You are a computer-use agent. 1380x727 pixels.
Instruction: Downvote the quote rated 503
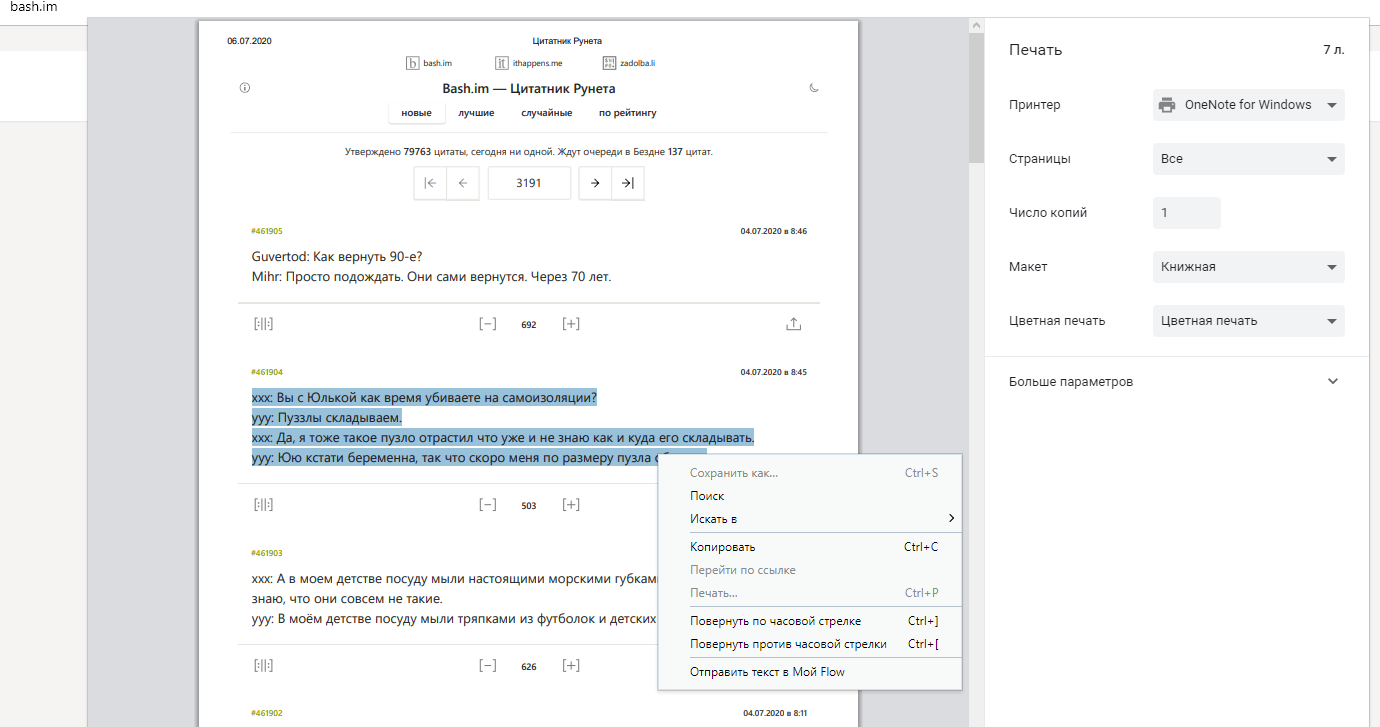click(488, 505)
